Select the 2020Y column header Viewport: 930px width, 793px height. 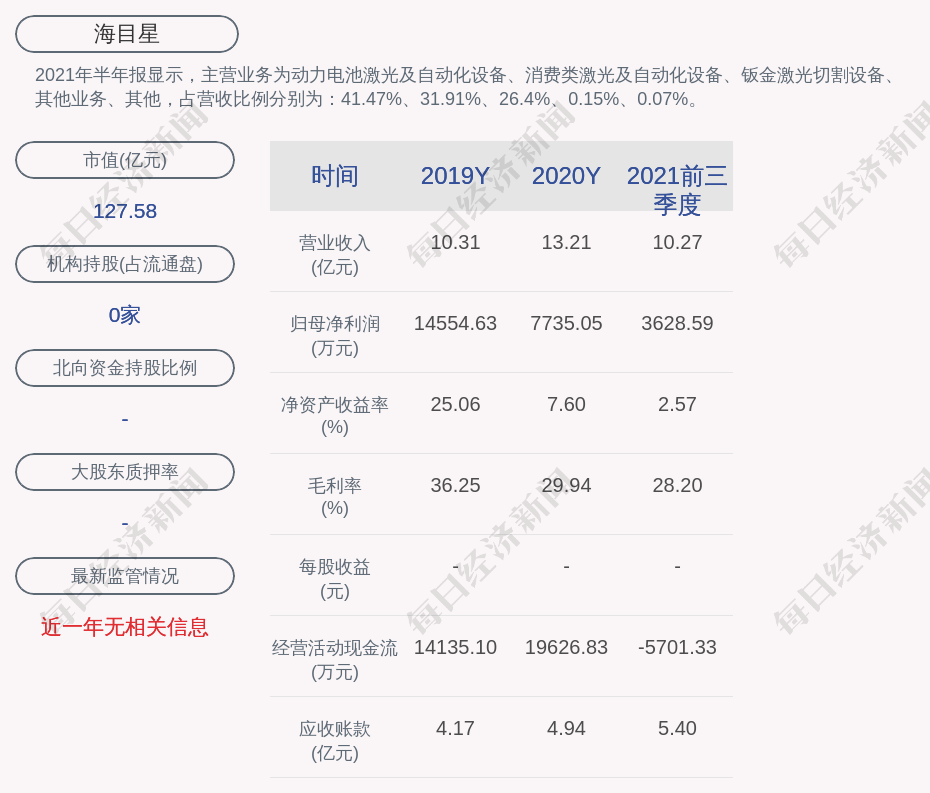coord(566,176)
